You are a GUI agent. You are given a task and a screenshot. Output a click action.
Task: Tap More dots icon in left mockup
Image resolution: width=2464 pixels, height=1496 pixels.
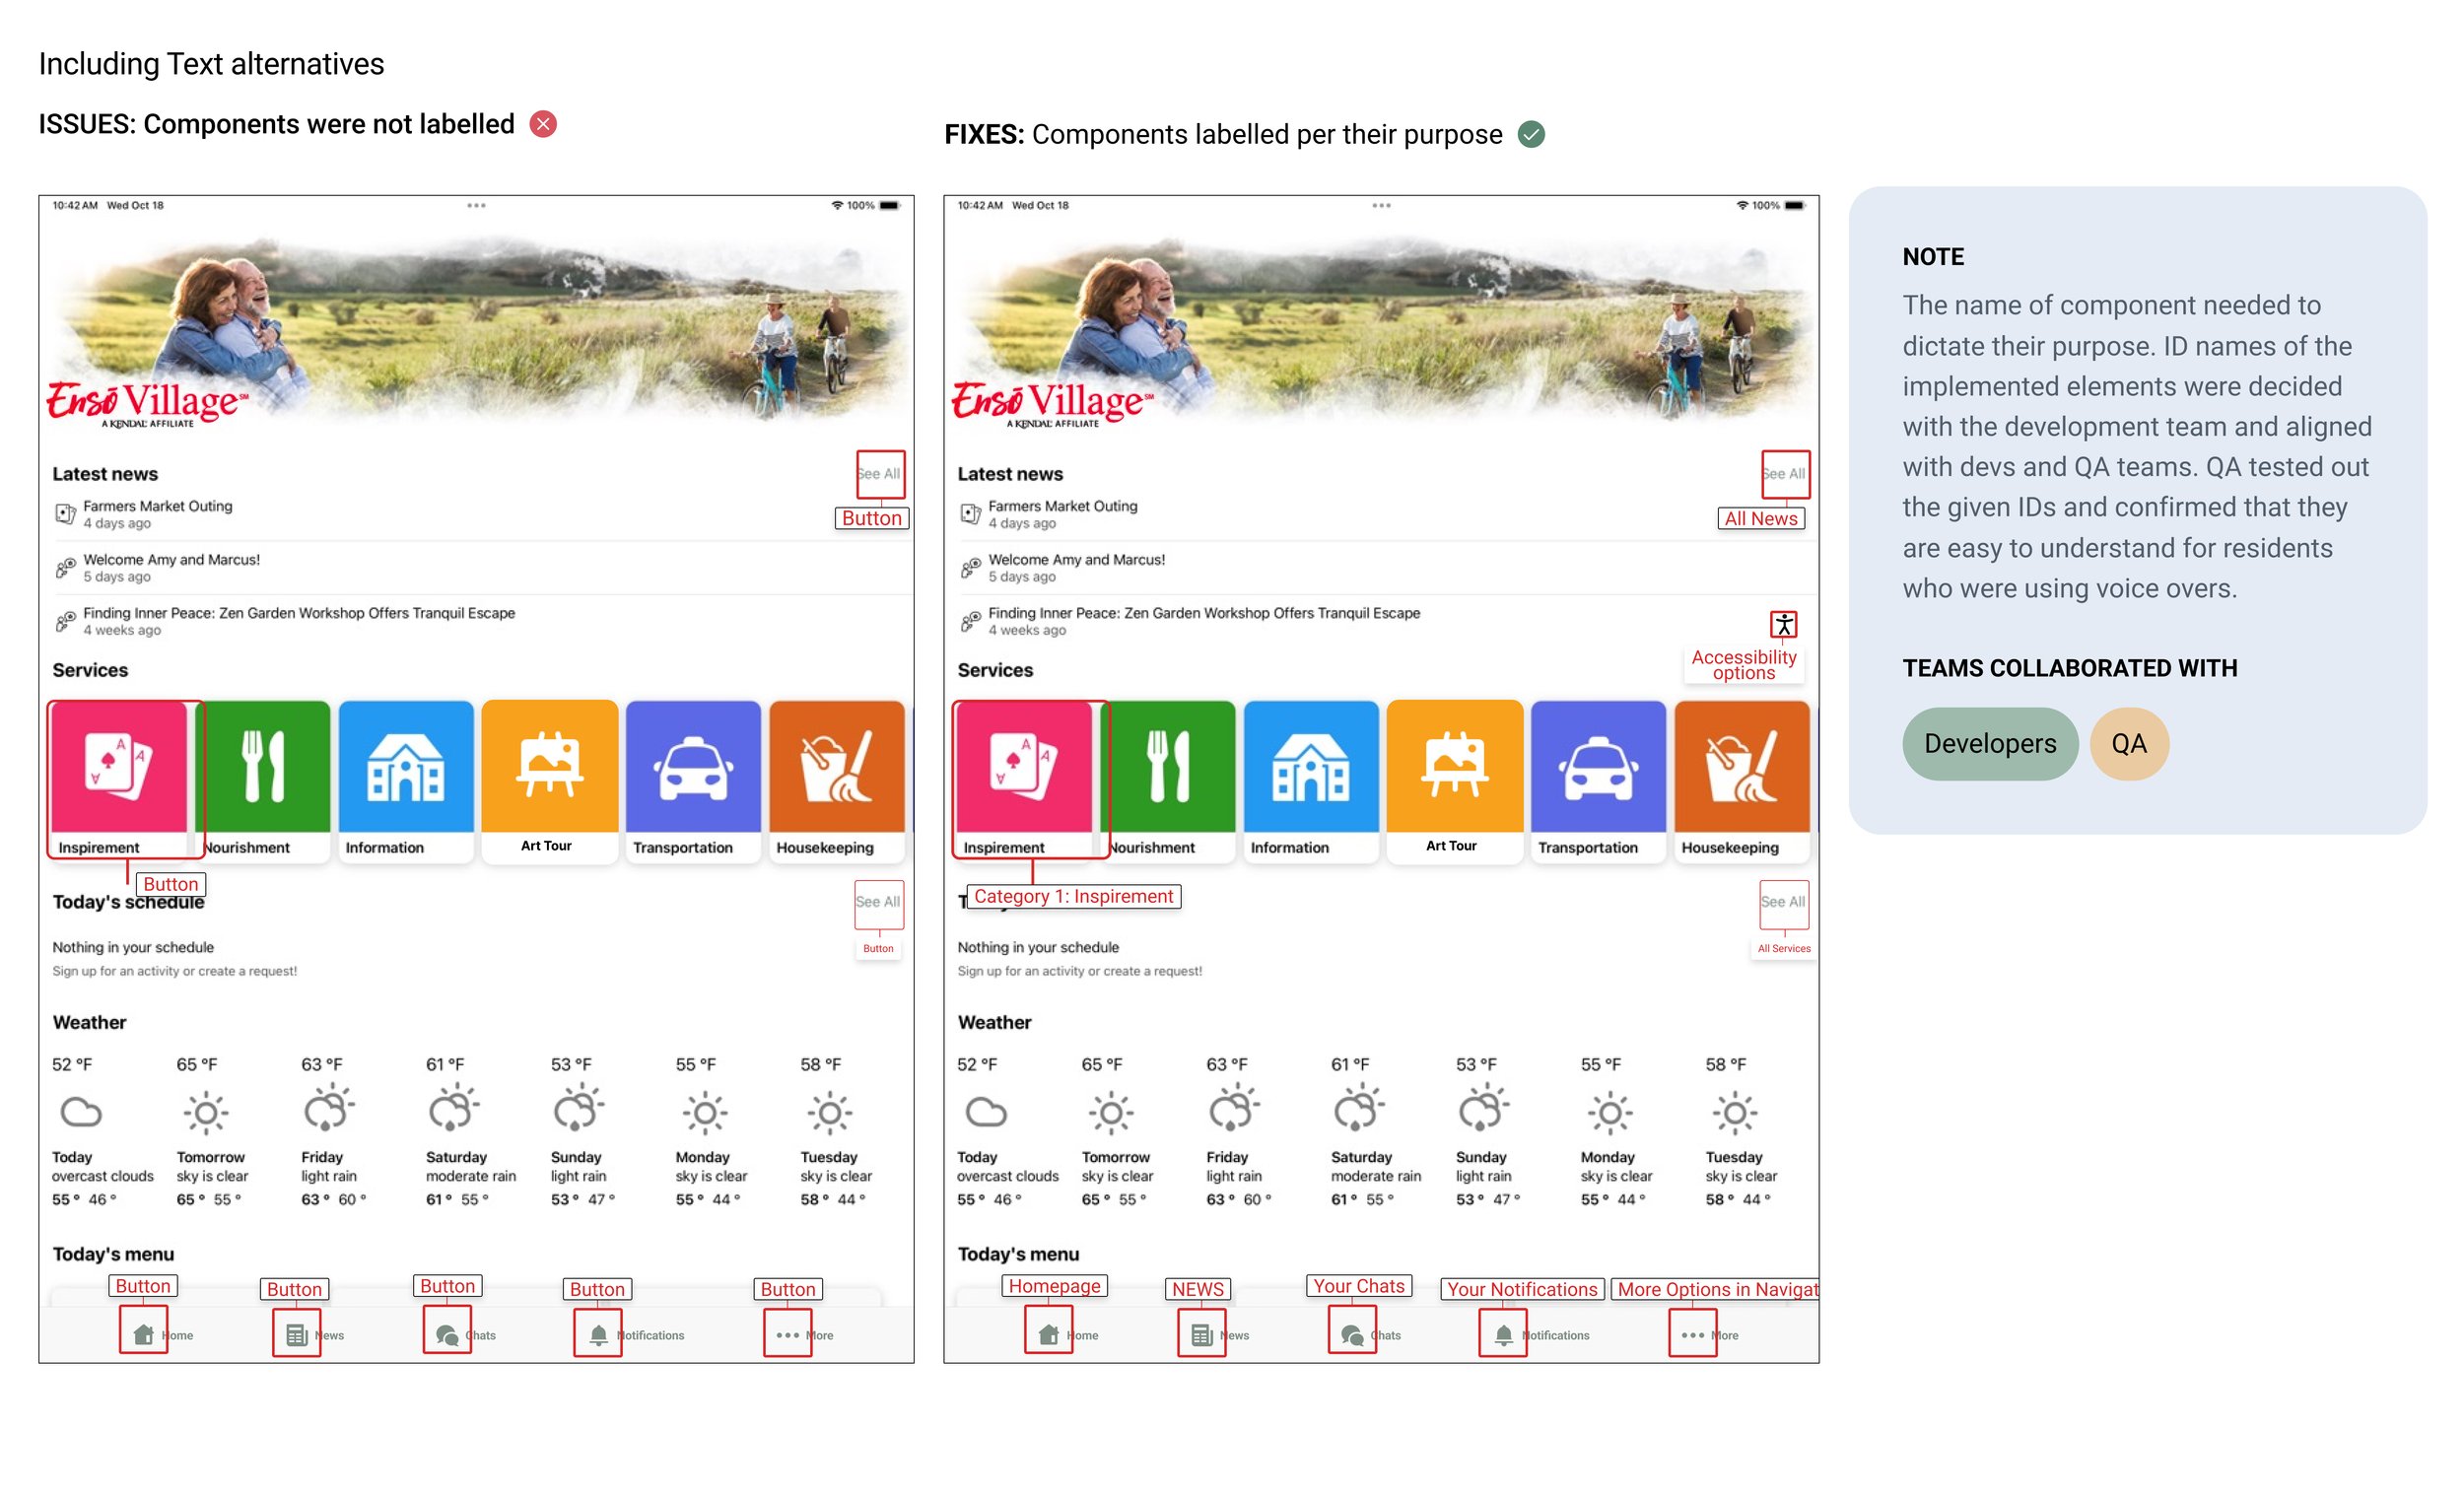point(788,1335)
